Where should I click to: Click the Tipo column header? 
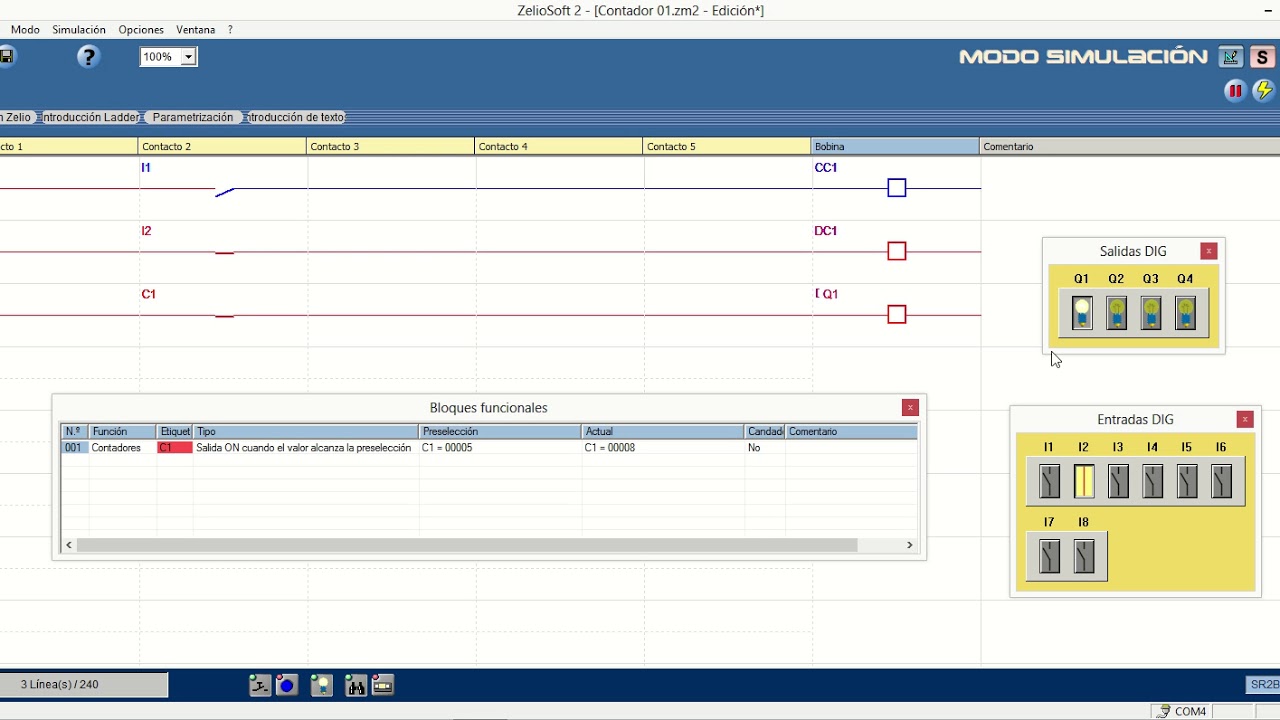click(x=306, y=431)
